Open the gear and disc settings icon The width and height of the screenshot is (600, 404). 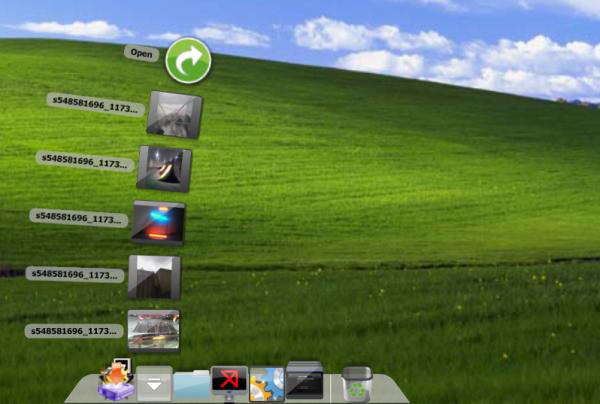pyautogui.click(x=267, y=384)
